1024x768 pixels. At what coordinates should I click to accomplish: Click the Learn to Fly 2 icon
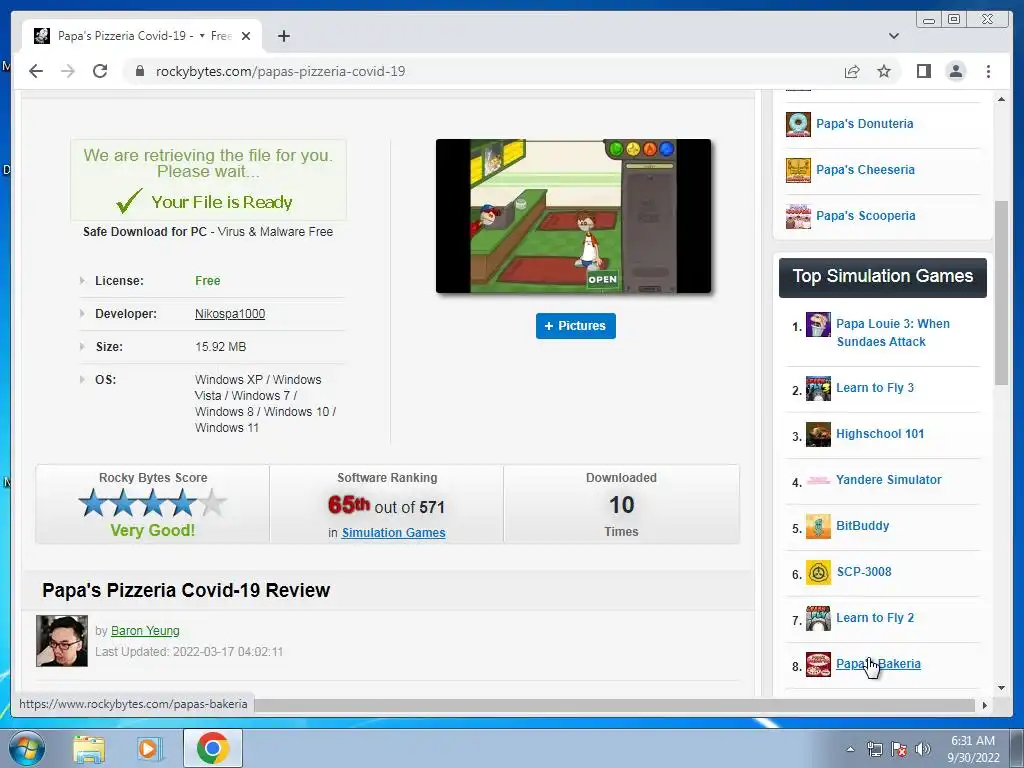pos(818,618)
